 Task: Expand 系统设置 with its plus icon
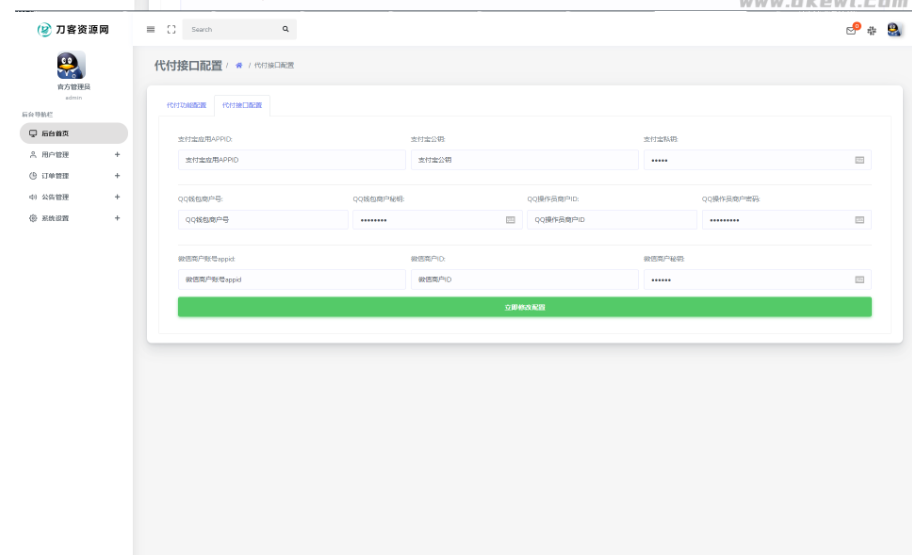tap(117, 218)
